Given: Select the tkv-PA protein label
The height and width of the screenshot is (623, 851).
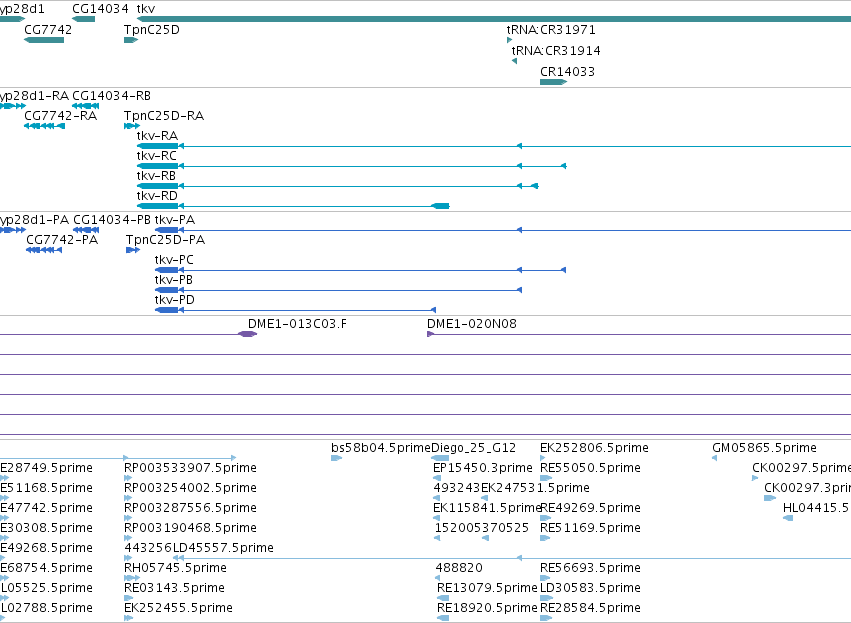Looking at the screenshot, I should point(175,220).
